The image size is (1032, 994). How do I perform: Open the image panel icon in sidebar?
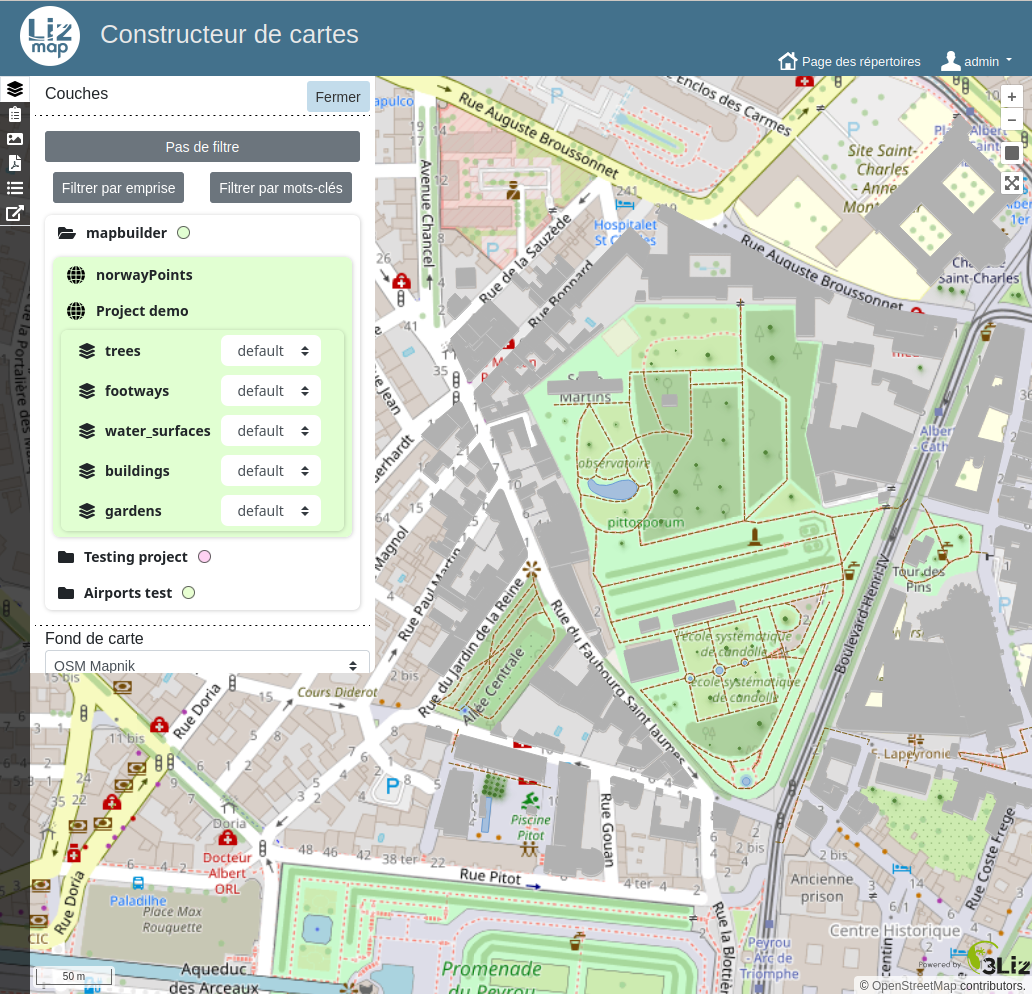tap(15, 139)
